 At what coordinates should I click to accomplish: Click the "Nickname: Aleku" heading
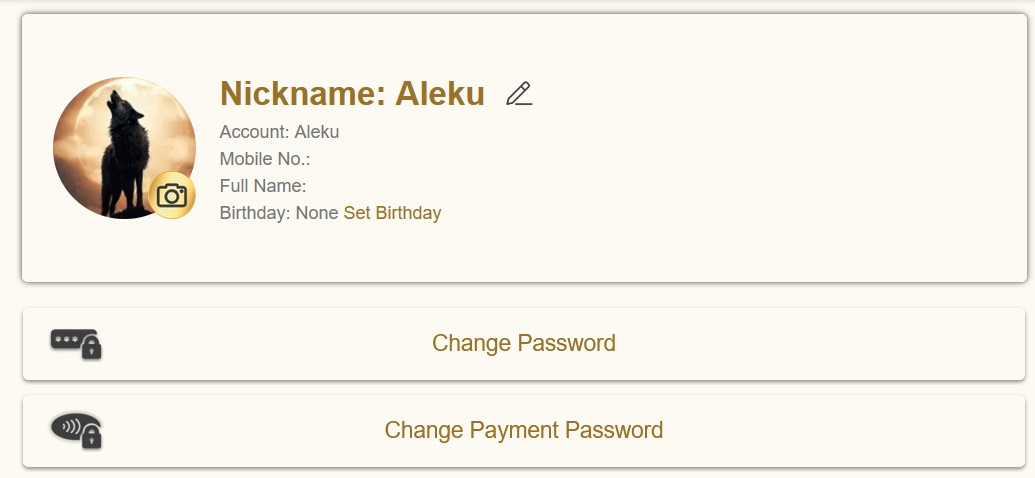pyautogui.click(x=352, y=94)
